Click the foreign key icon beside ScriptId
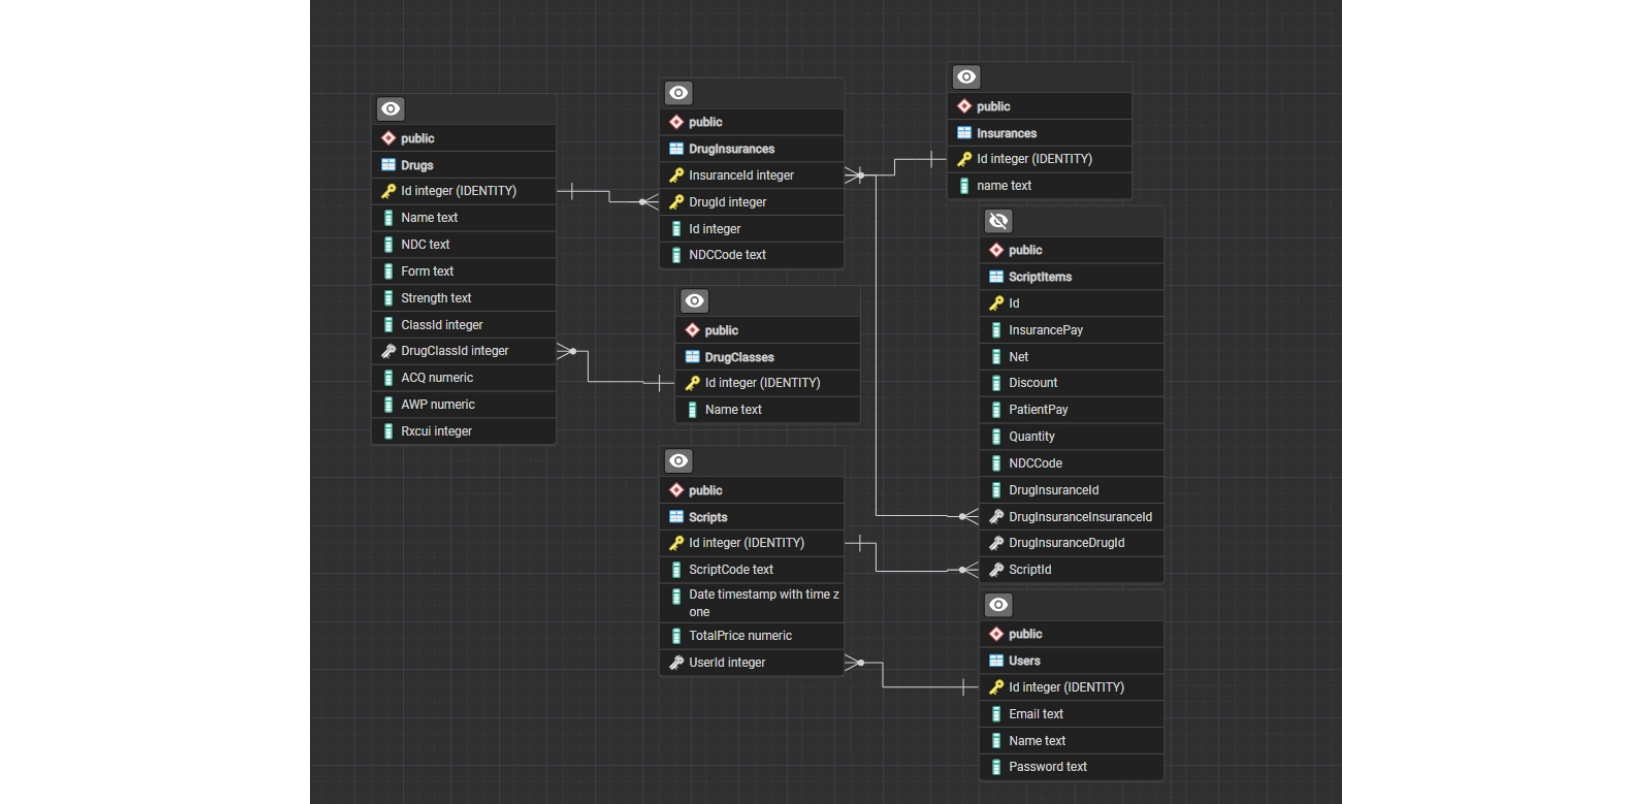 pyautogui.click(x=996, y=570)
